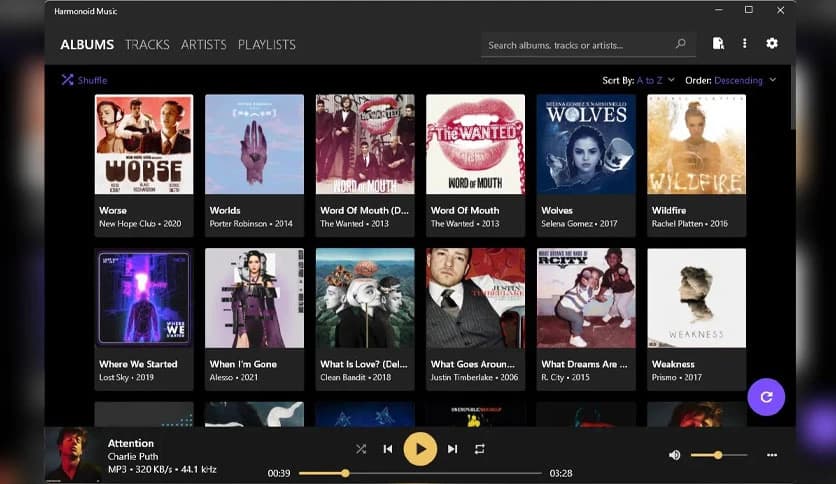Open the settings gear icon
Viewport: 836px width, 484px height.
(771, 44)
